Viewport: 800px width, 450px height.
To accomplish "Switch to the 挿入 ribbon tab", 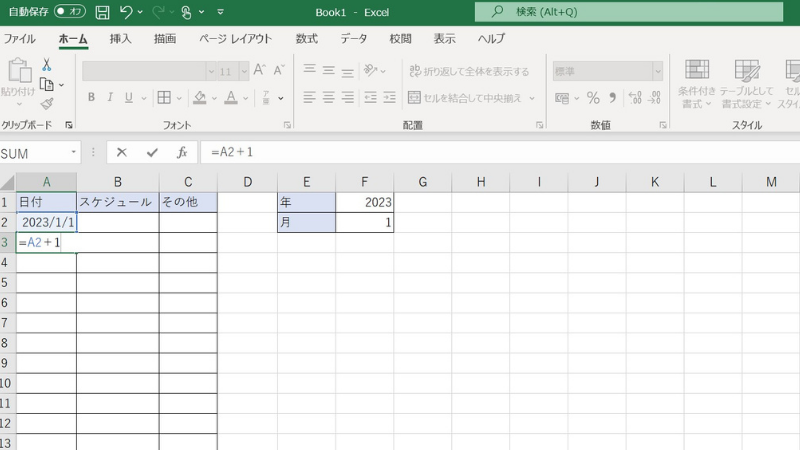I will pos(120,38).
